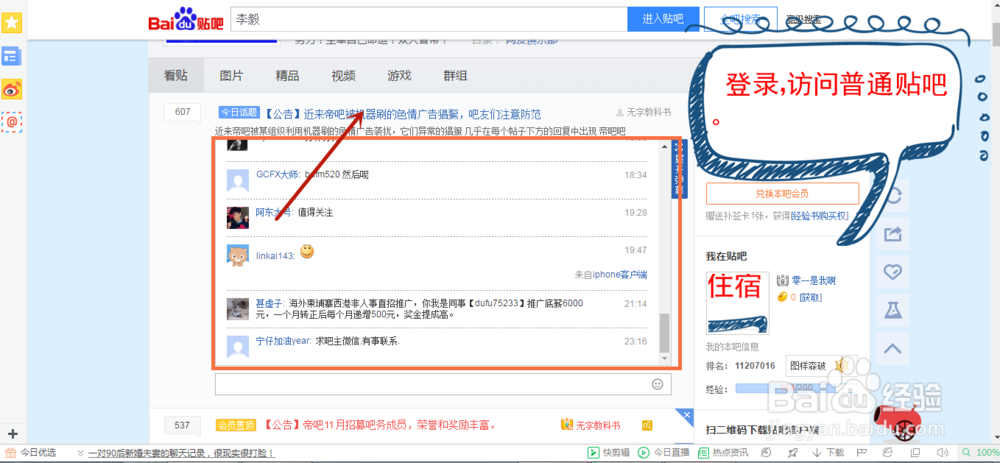Click username linkai143
This screenshot has height=463, width=1000.
click(x=276, y=256)
